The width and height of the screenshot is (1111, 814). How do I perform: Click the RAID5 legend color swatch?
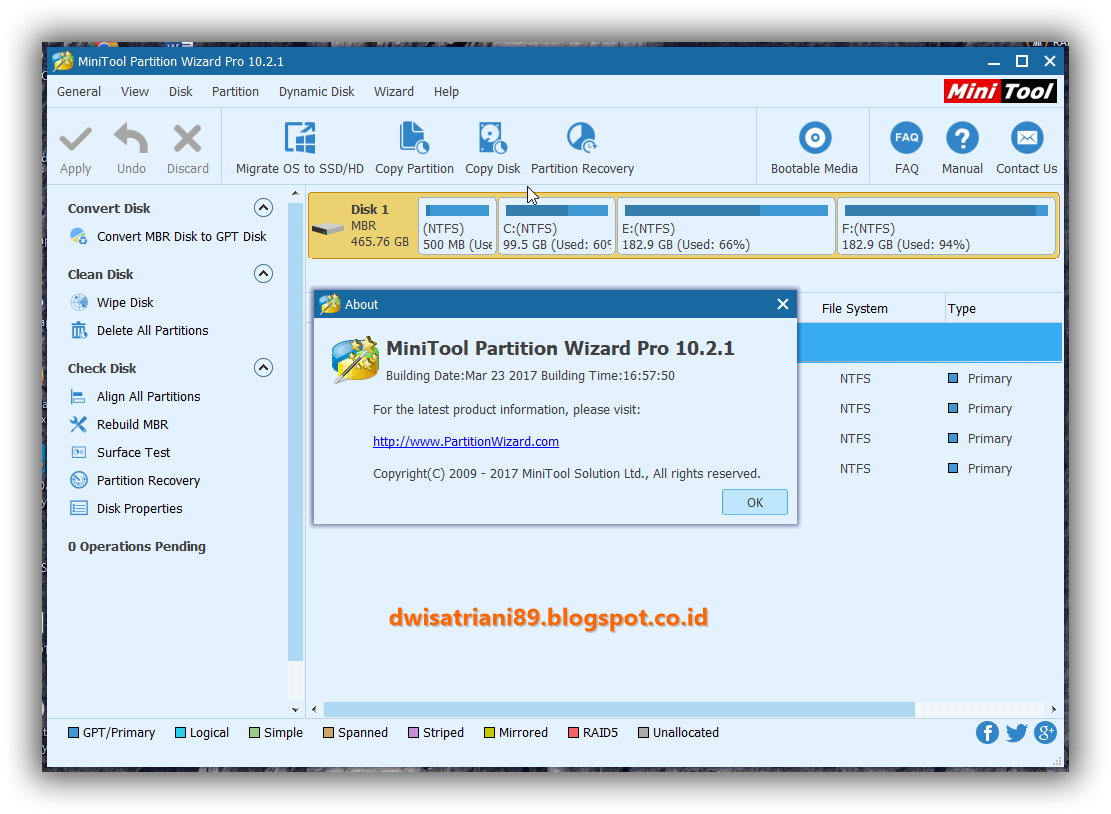573,733
